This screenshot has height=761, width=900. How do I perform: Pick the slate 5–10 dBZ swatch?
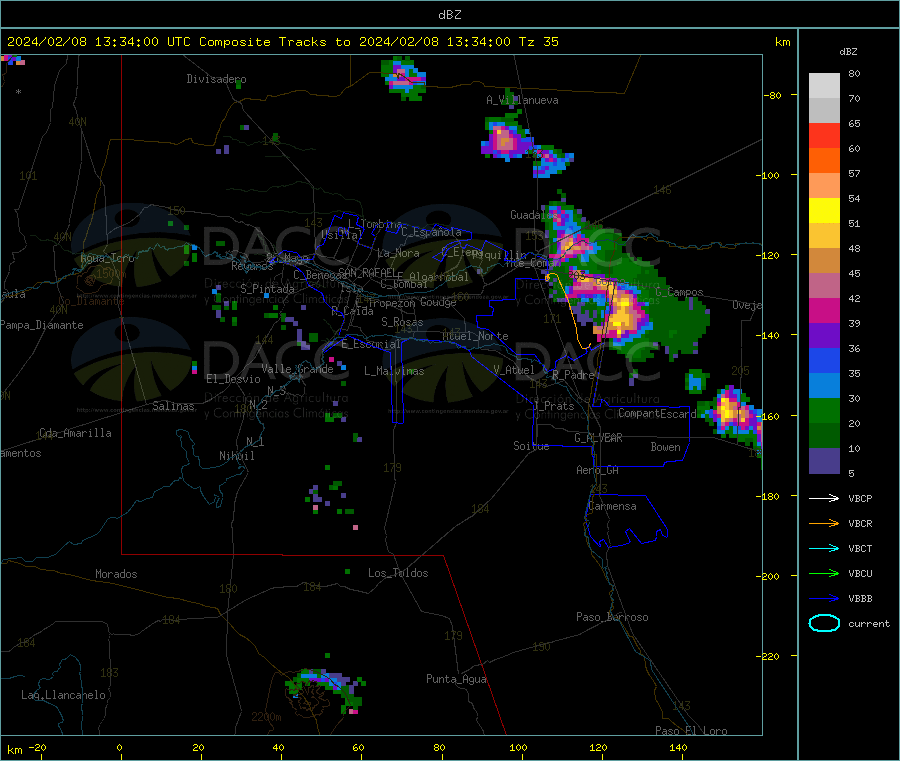(x=824, y=461)
